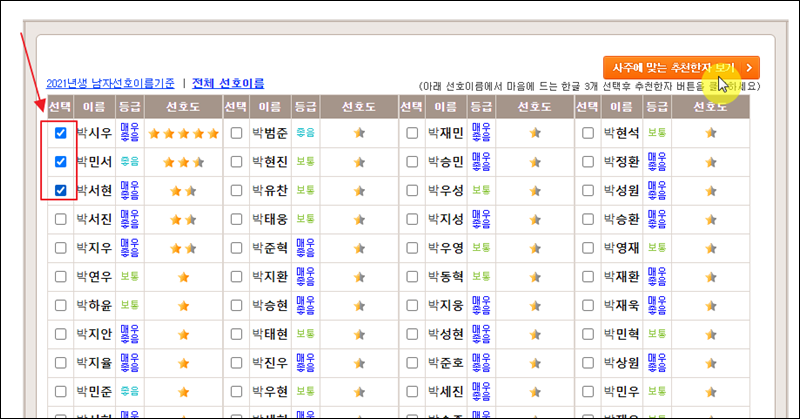Check the 박승민 checkbox
The width and height of the screenshot is (800, 419).
click(x=412, y=162)
